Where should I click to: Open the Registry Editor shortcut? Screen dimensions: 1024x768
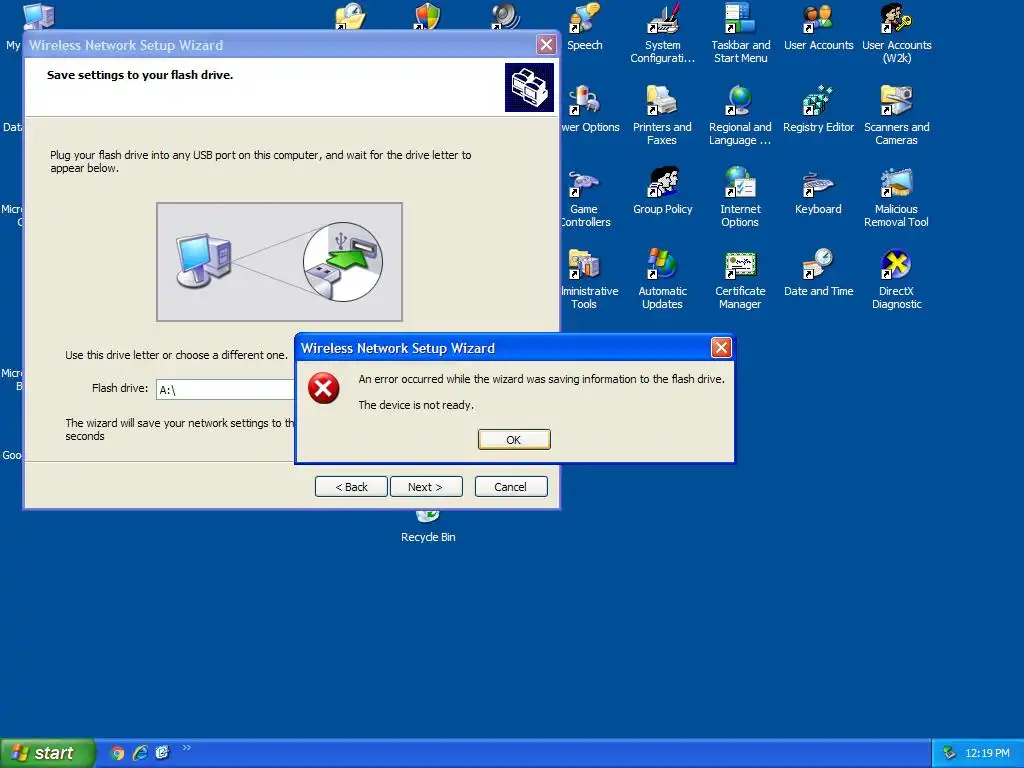click(x=818, y=109)
